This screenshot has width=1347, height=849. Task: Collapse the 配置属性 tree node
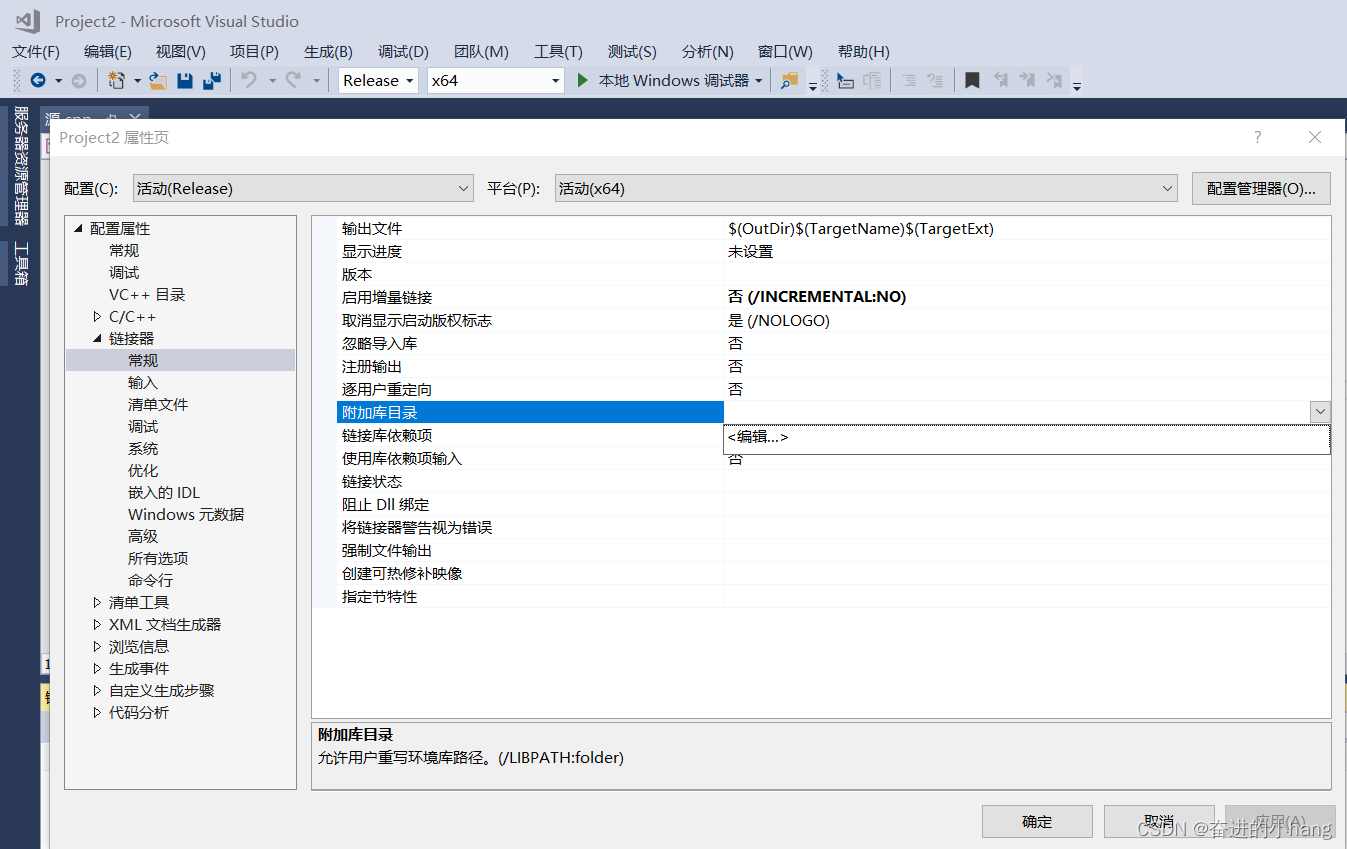coord(78,229)
